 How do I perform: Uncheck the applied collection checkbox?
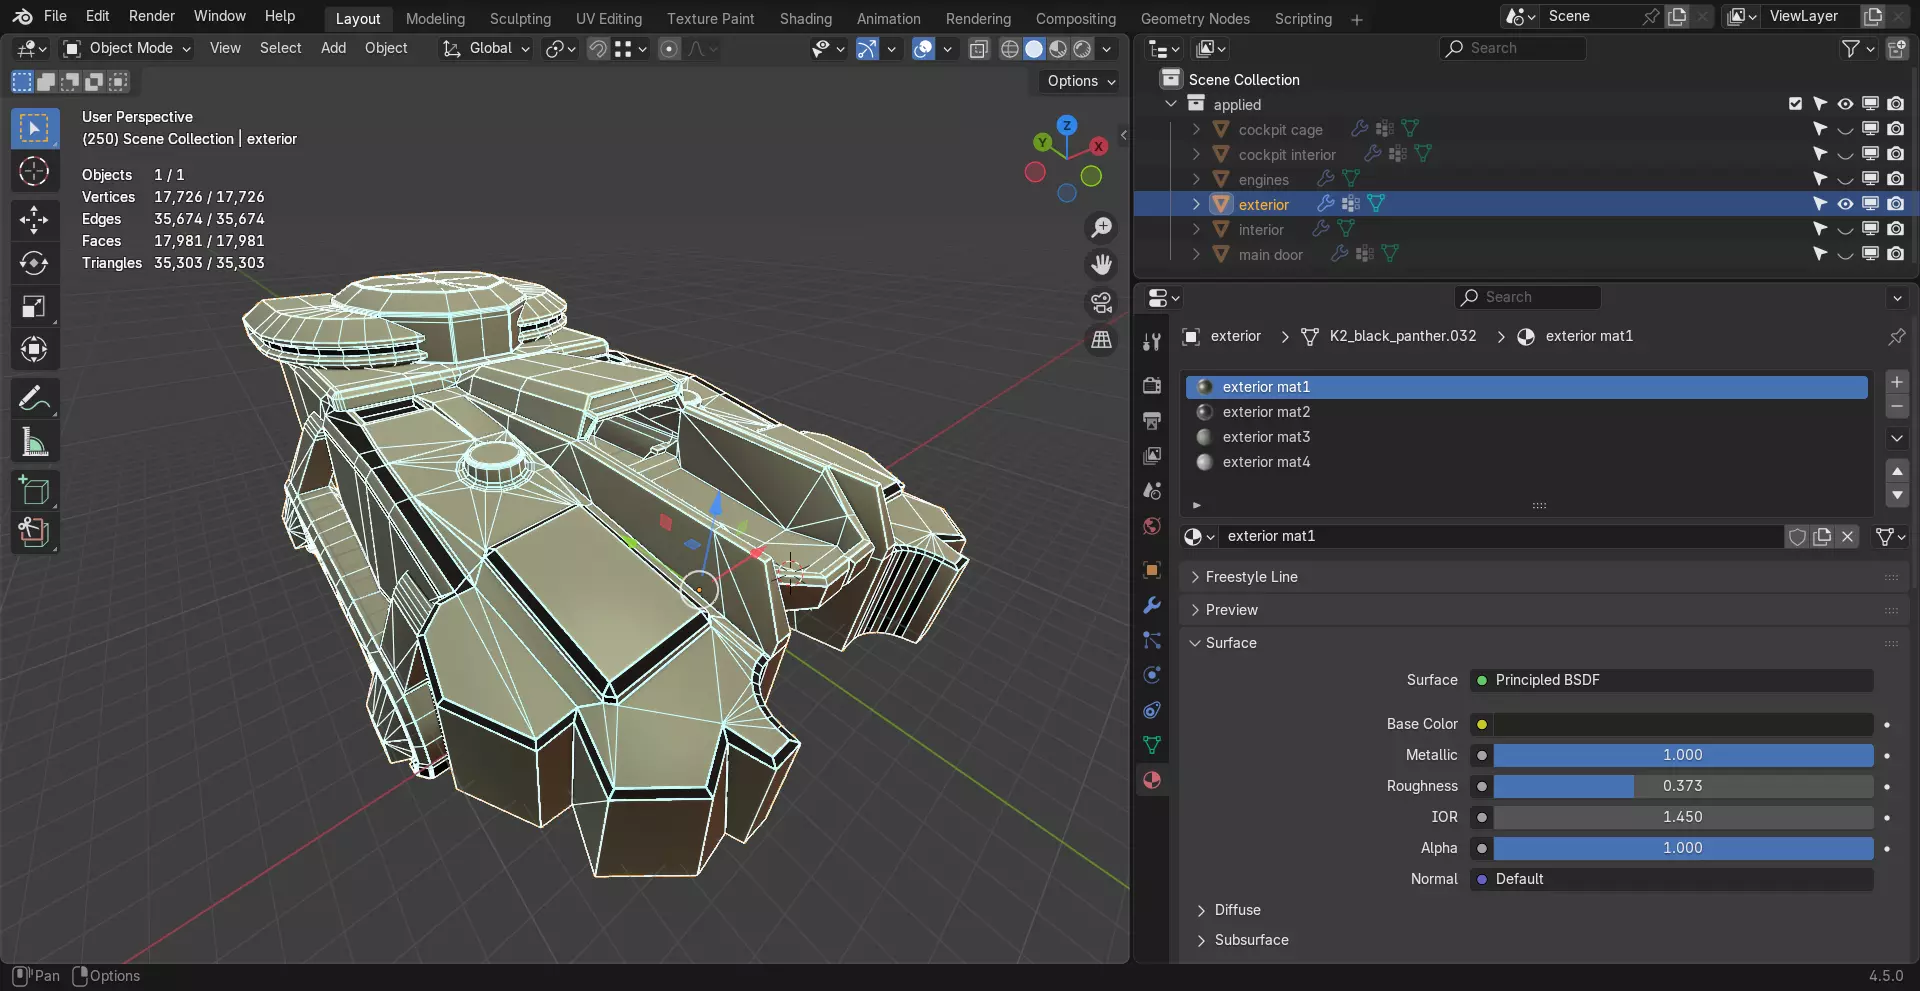1795,104
